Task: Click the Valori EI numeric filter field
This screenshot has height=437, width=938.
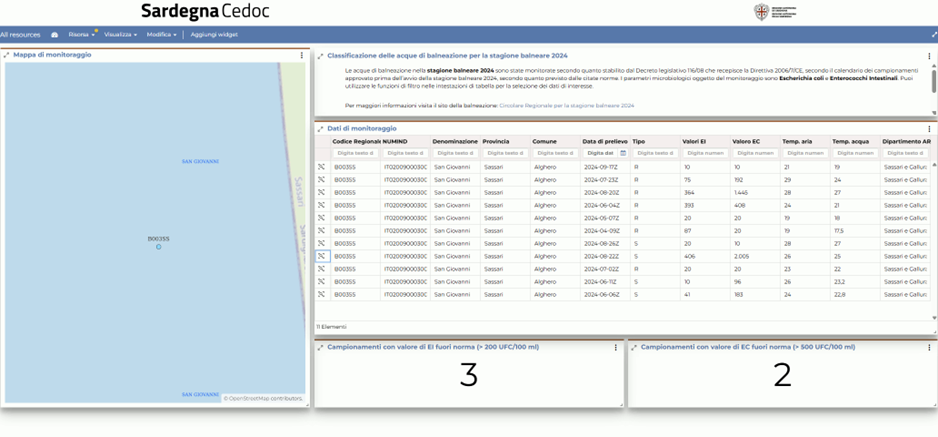Action: (x=705, y=153)
